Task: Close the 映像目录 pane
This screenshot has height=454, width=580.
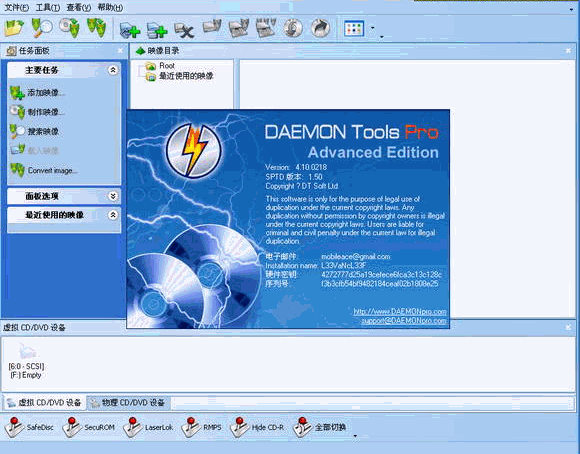Action: [x=569, y=51]
